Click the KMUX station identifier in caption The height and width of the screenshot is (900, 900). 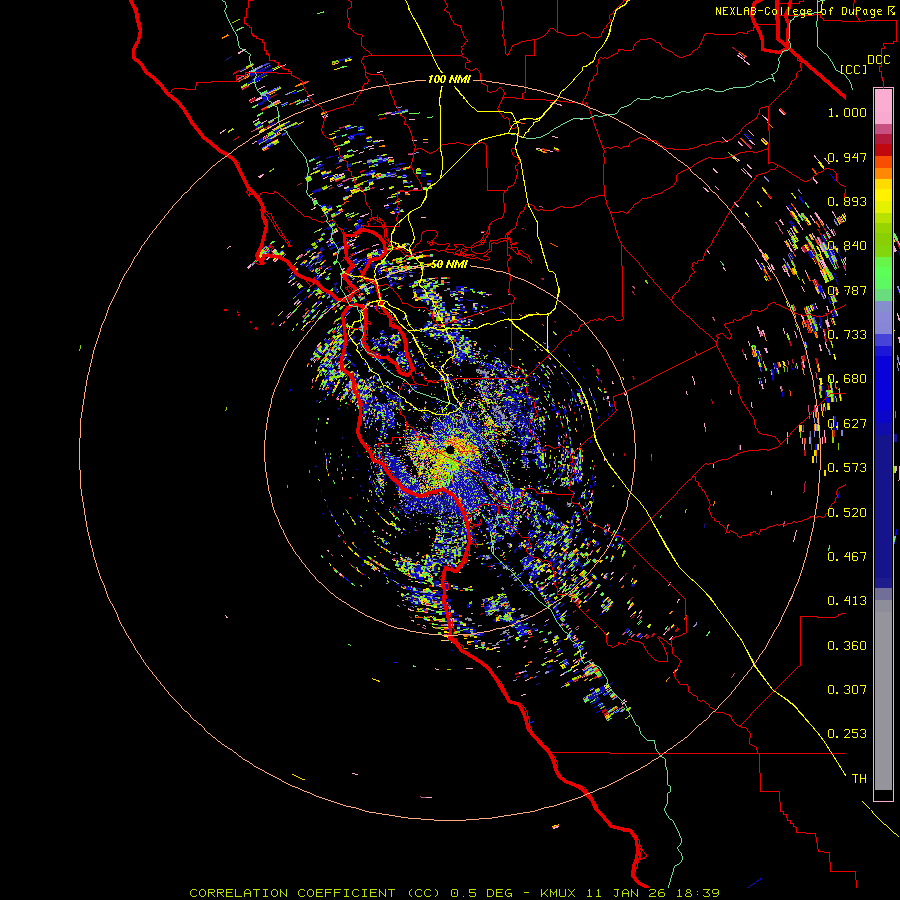click(560, 893)
